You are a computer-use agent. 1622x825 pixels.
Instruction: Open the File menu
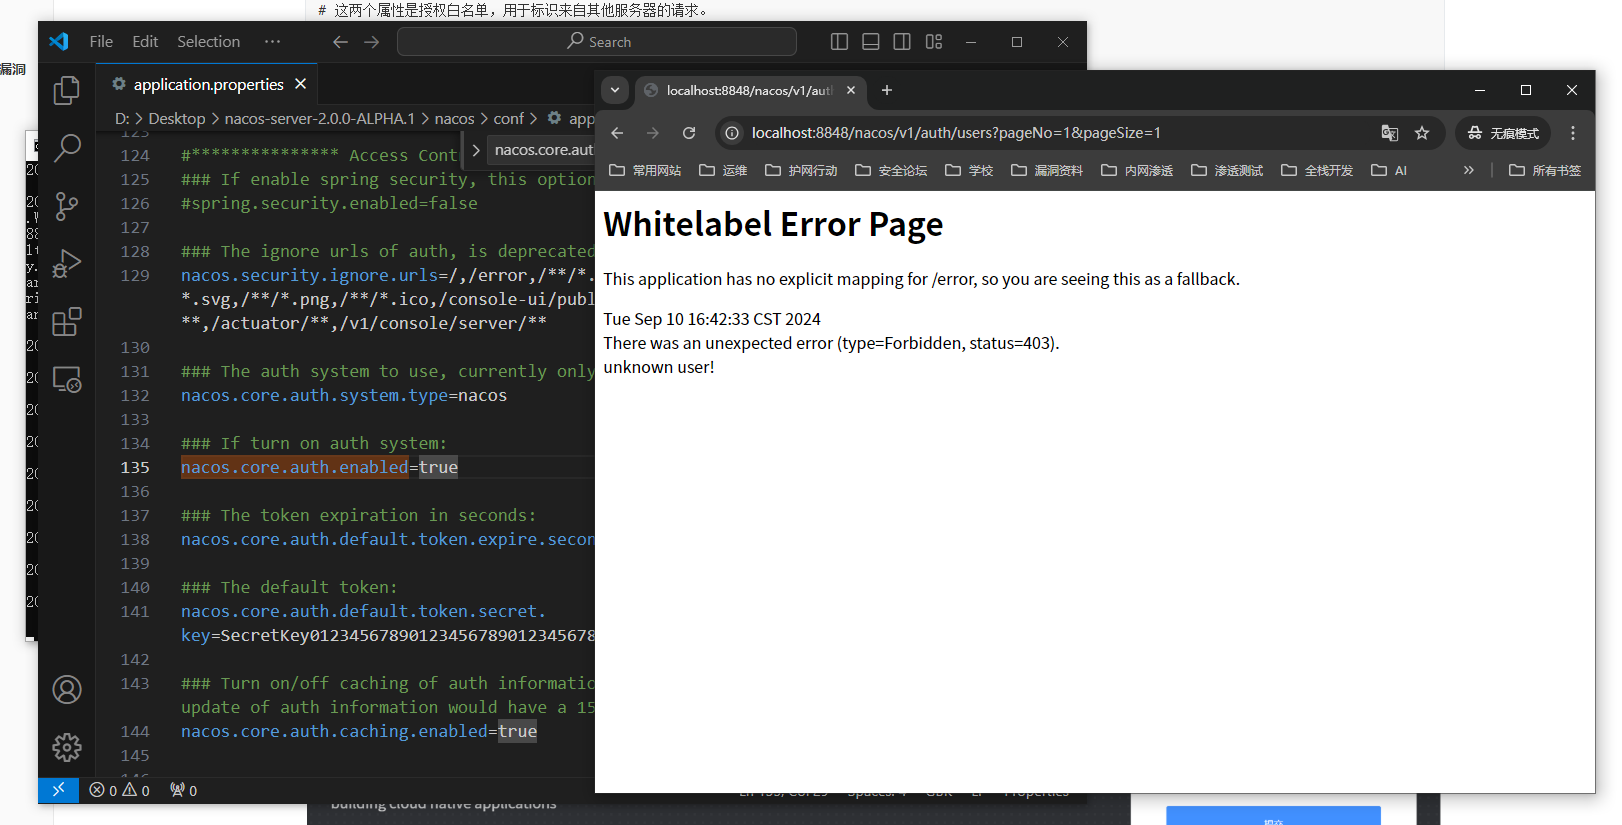click(101, 42)
